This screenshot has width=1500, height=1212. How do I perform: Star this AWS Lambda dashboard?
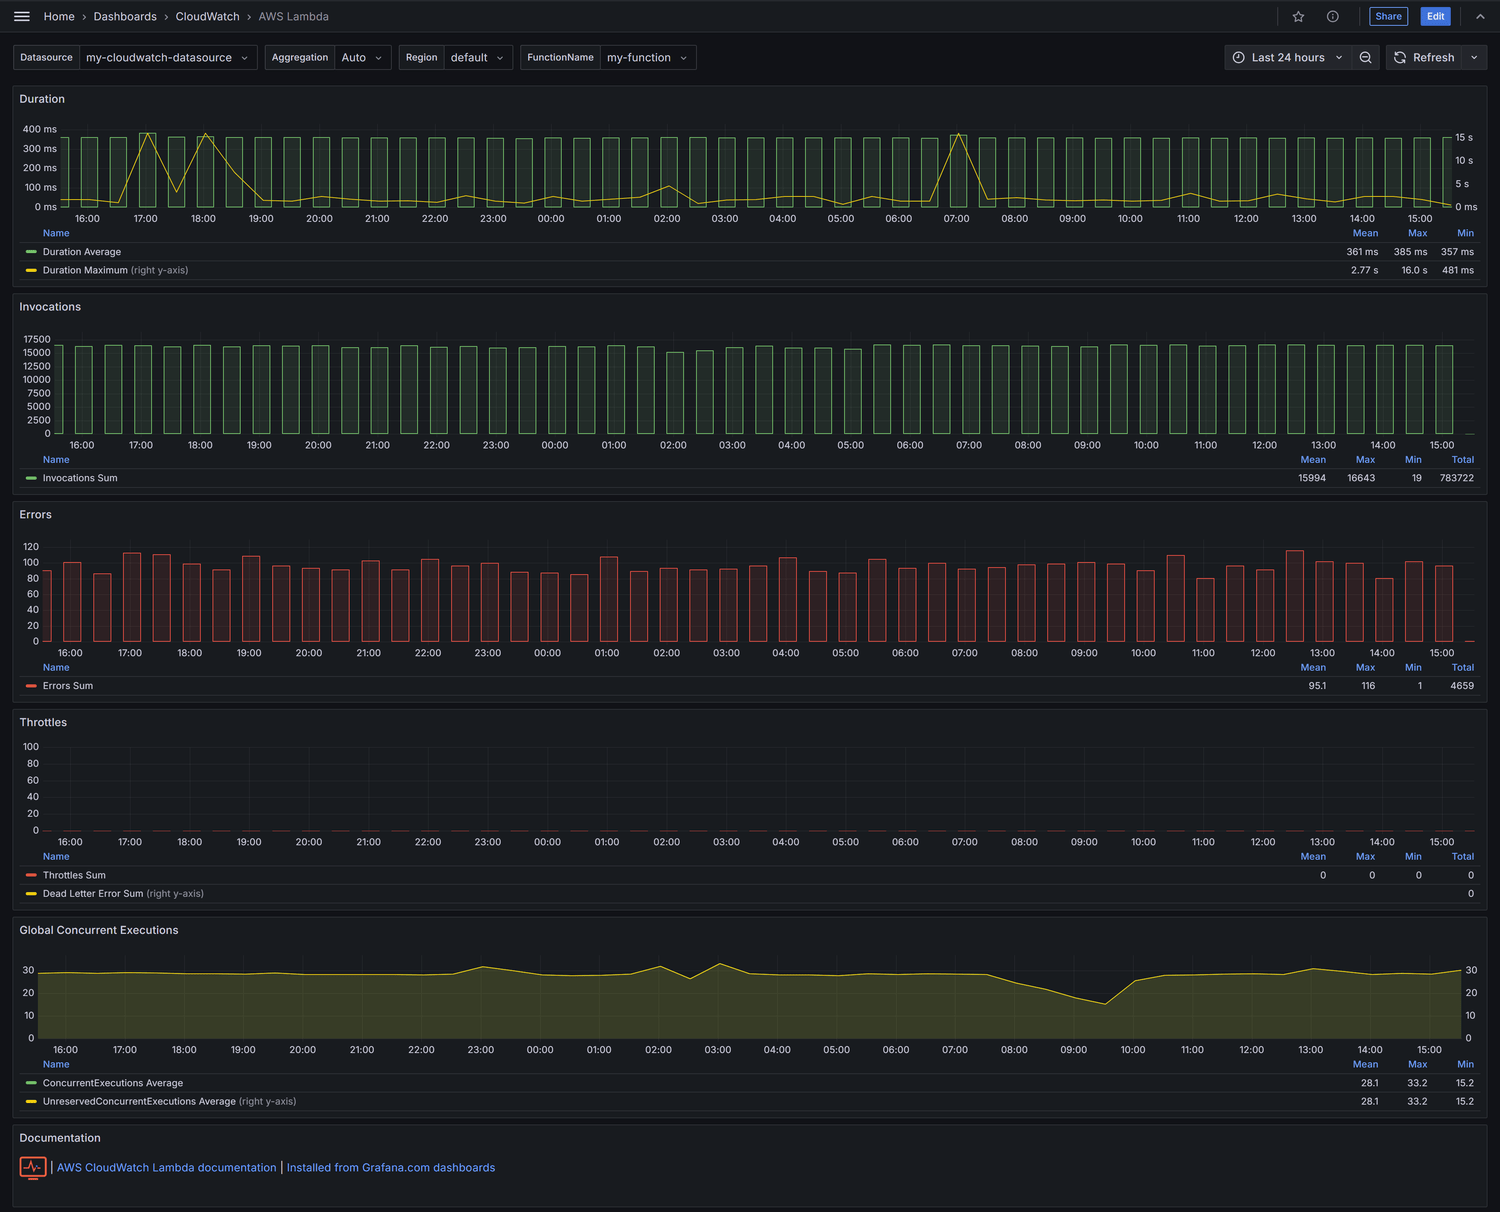pyautogui.click(x=1297, y=16)
